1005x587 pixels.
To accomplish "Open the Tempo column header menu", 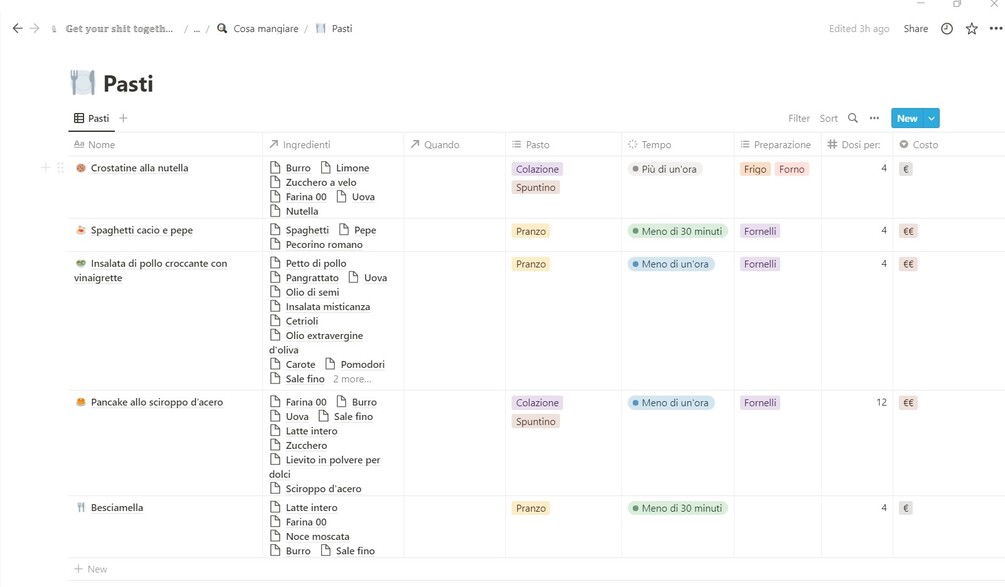I will [677, 145].
